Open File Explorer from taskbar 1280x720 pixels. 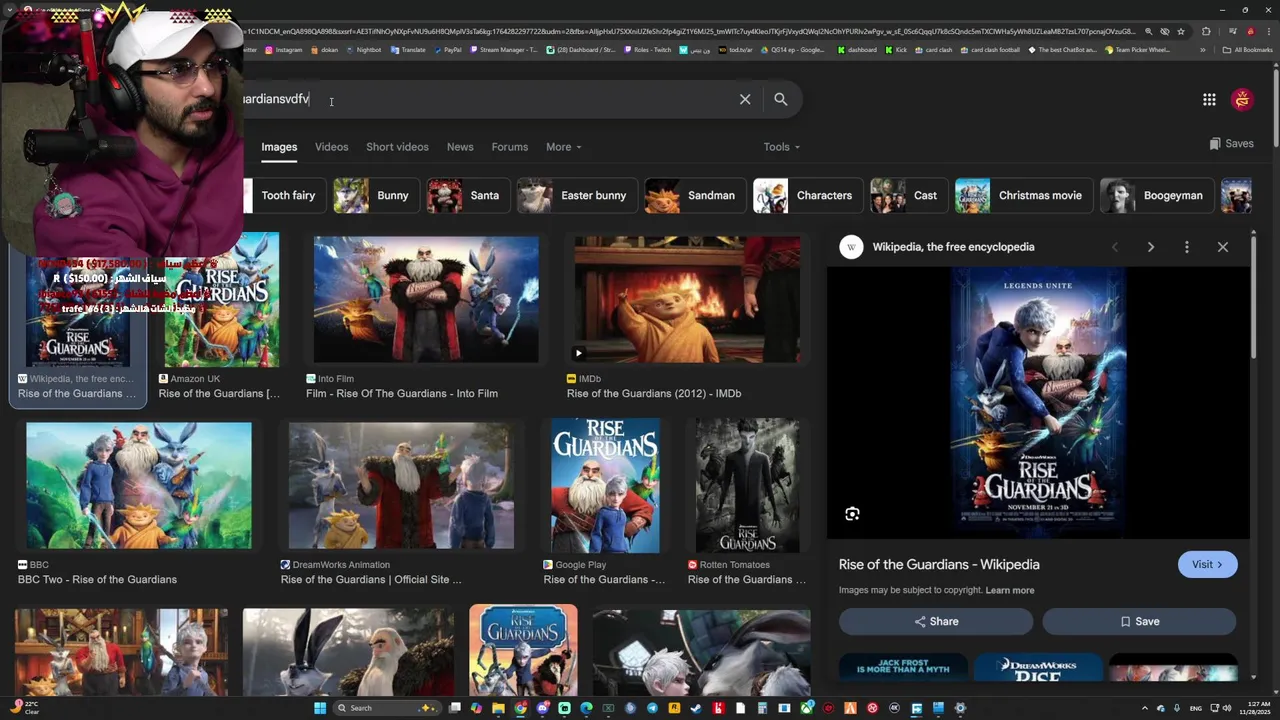click(x=498, y=708)
